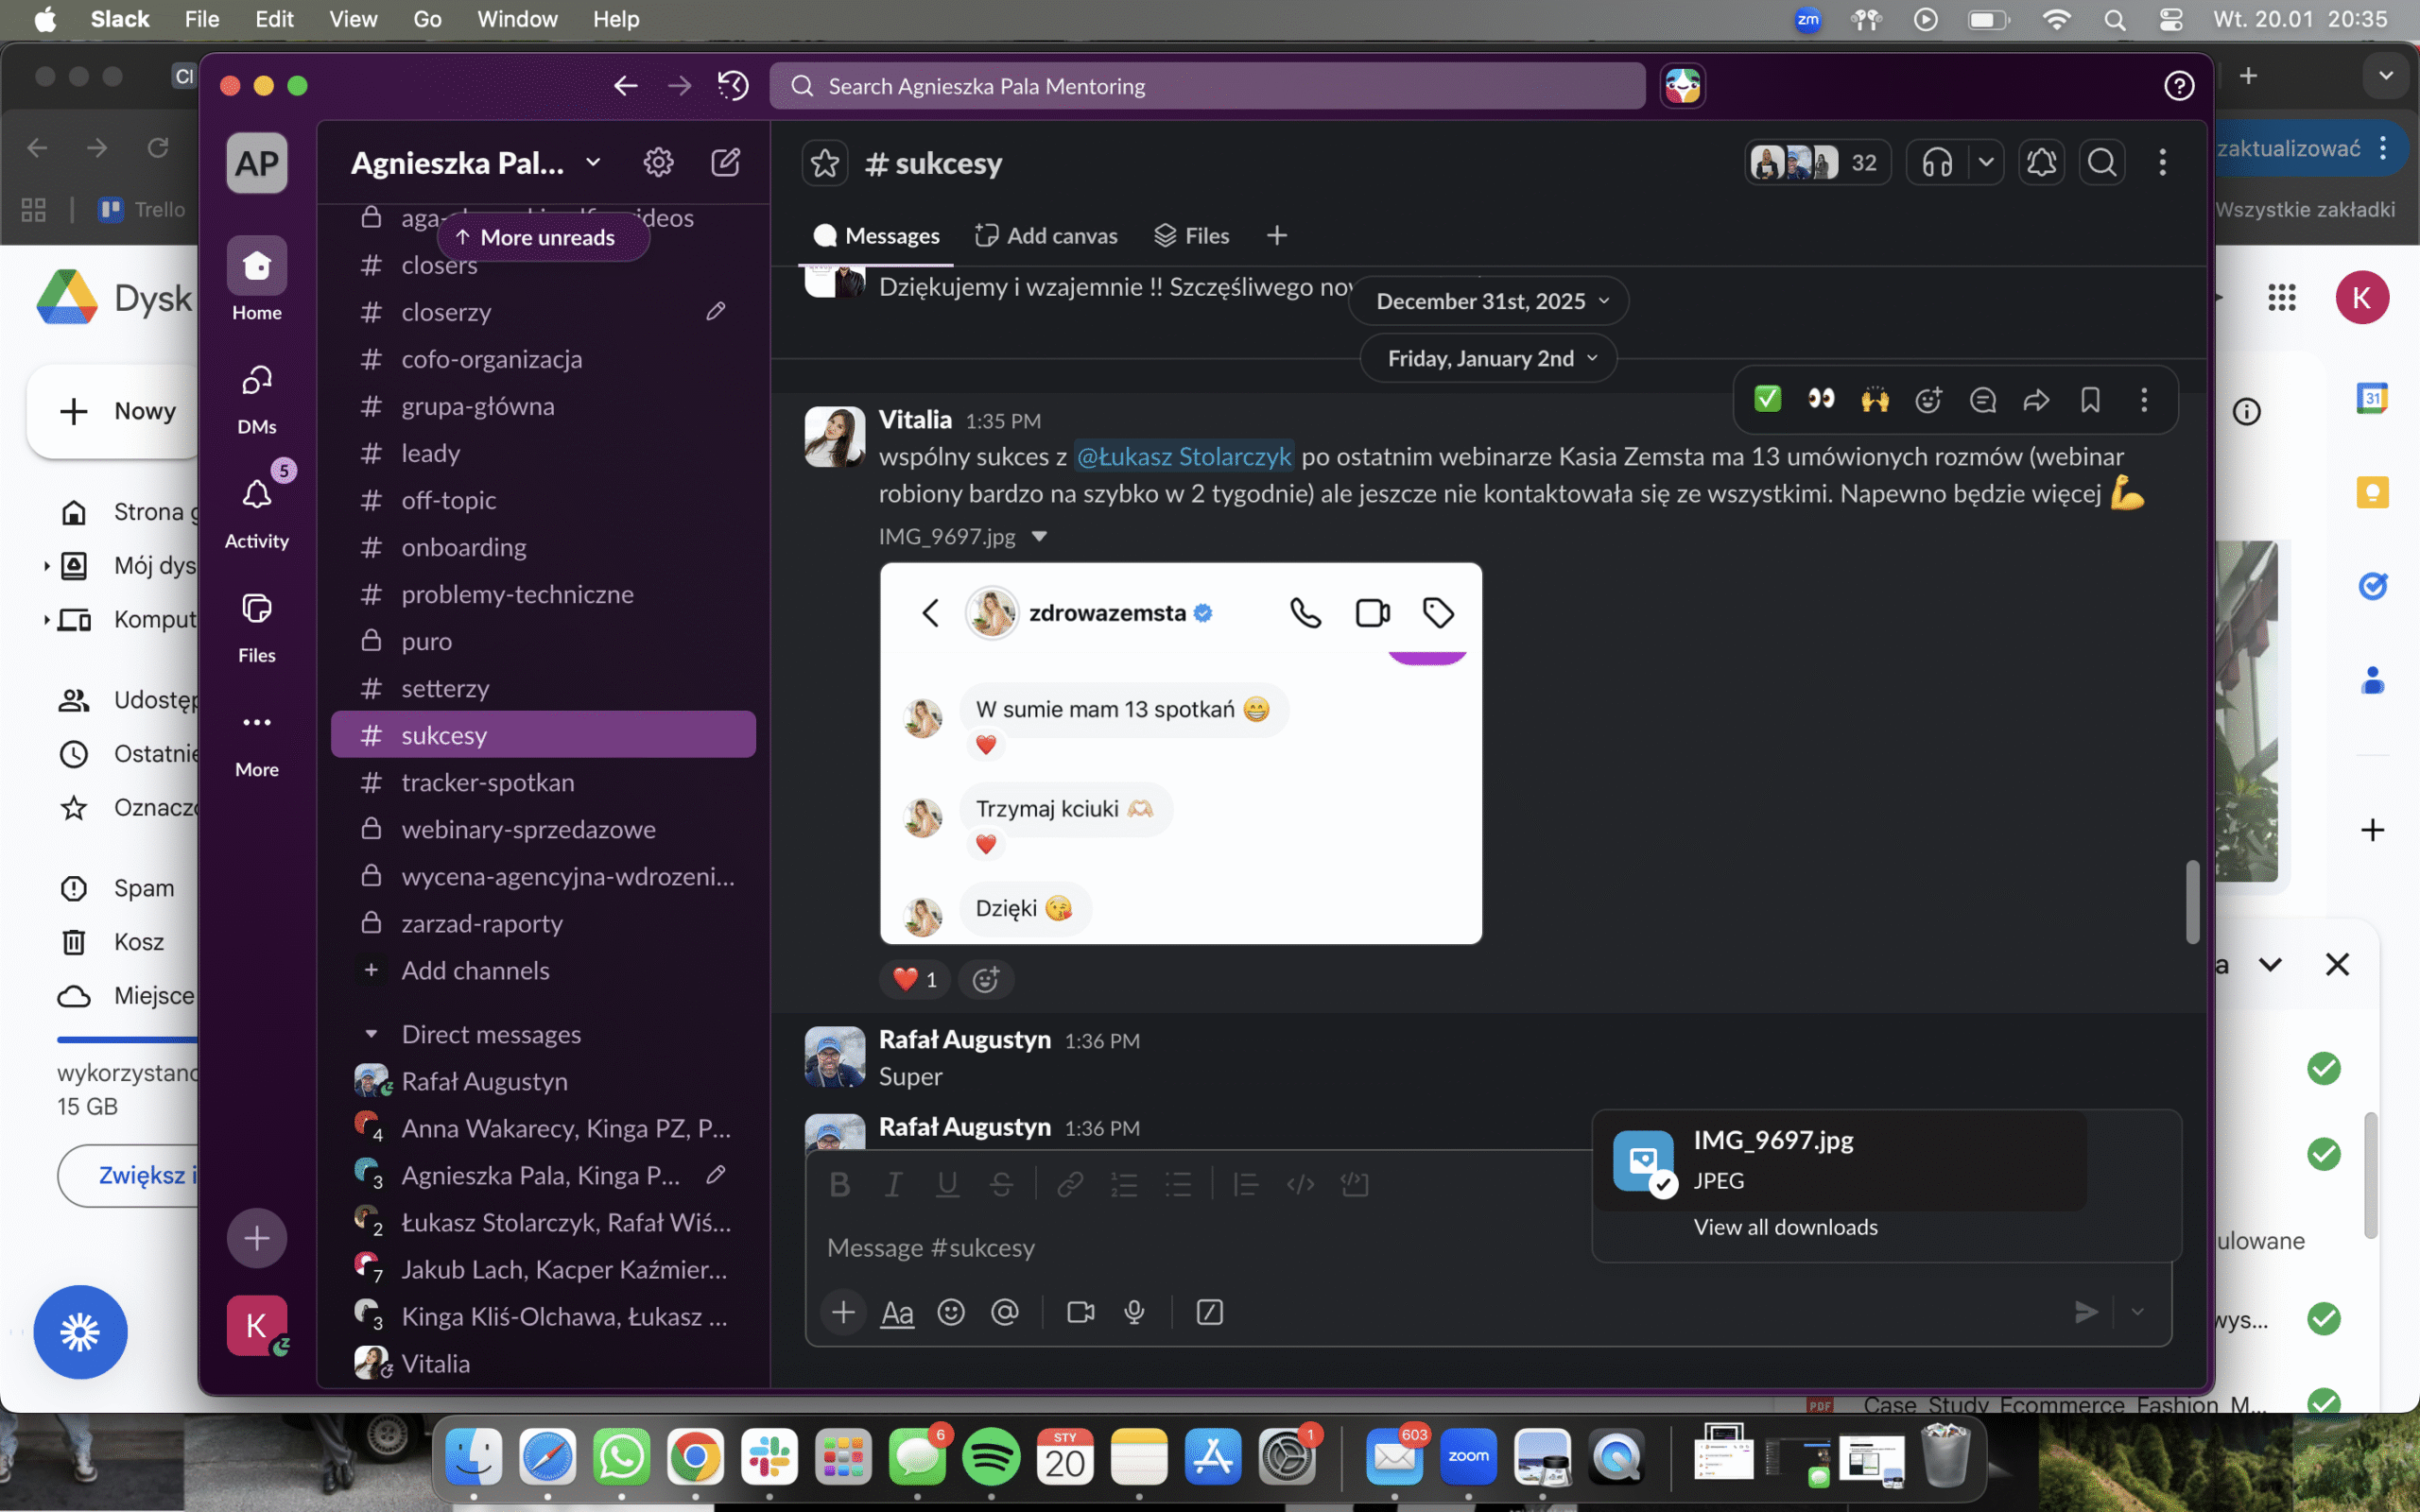Click View all downloads link
2420x1512 pixels.
[1785, 1227]
